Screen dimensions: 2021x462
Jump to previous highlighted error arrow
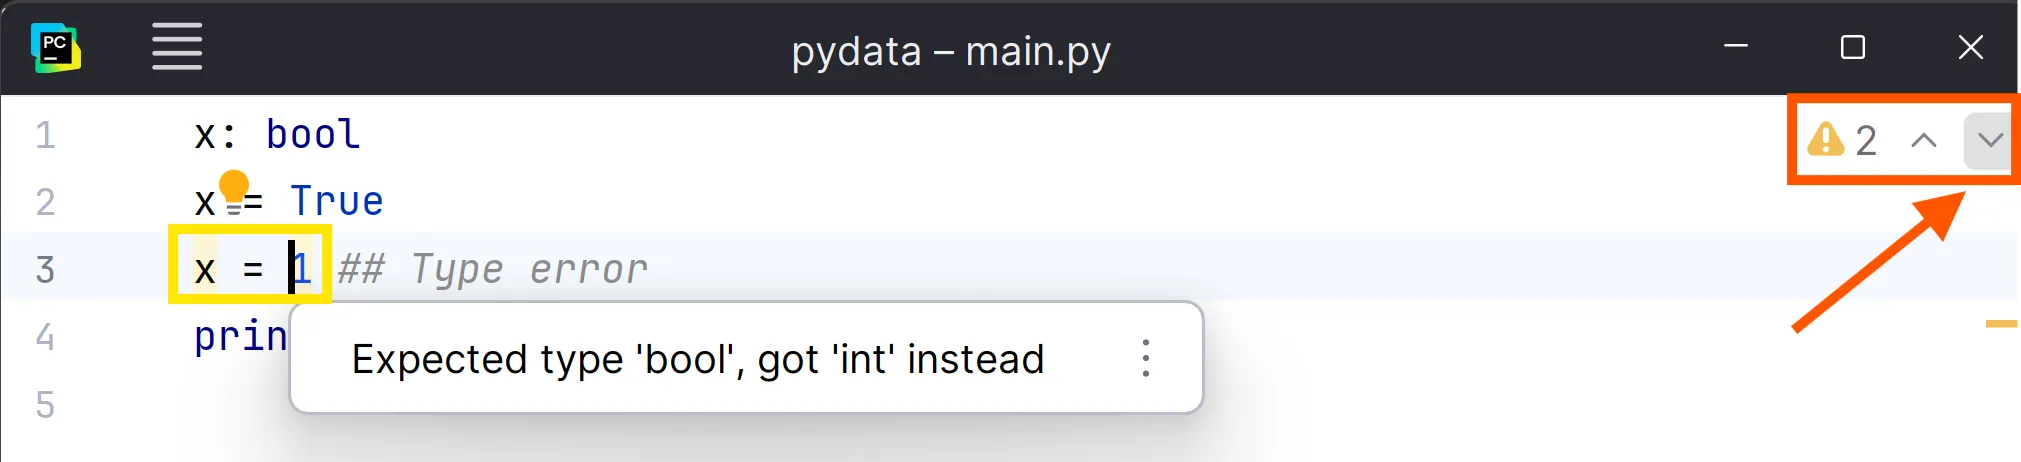(x=1923, y=140)
